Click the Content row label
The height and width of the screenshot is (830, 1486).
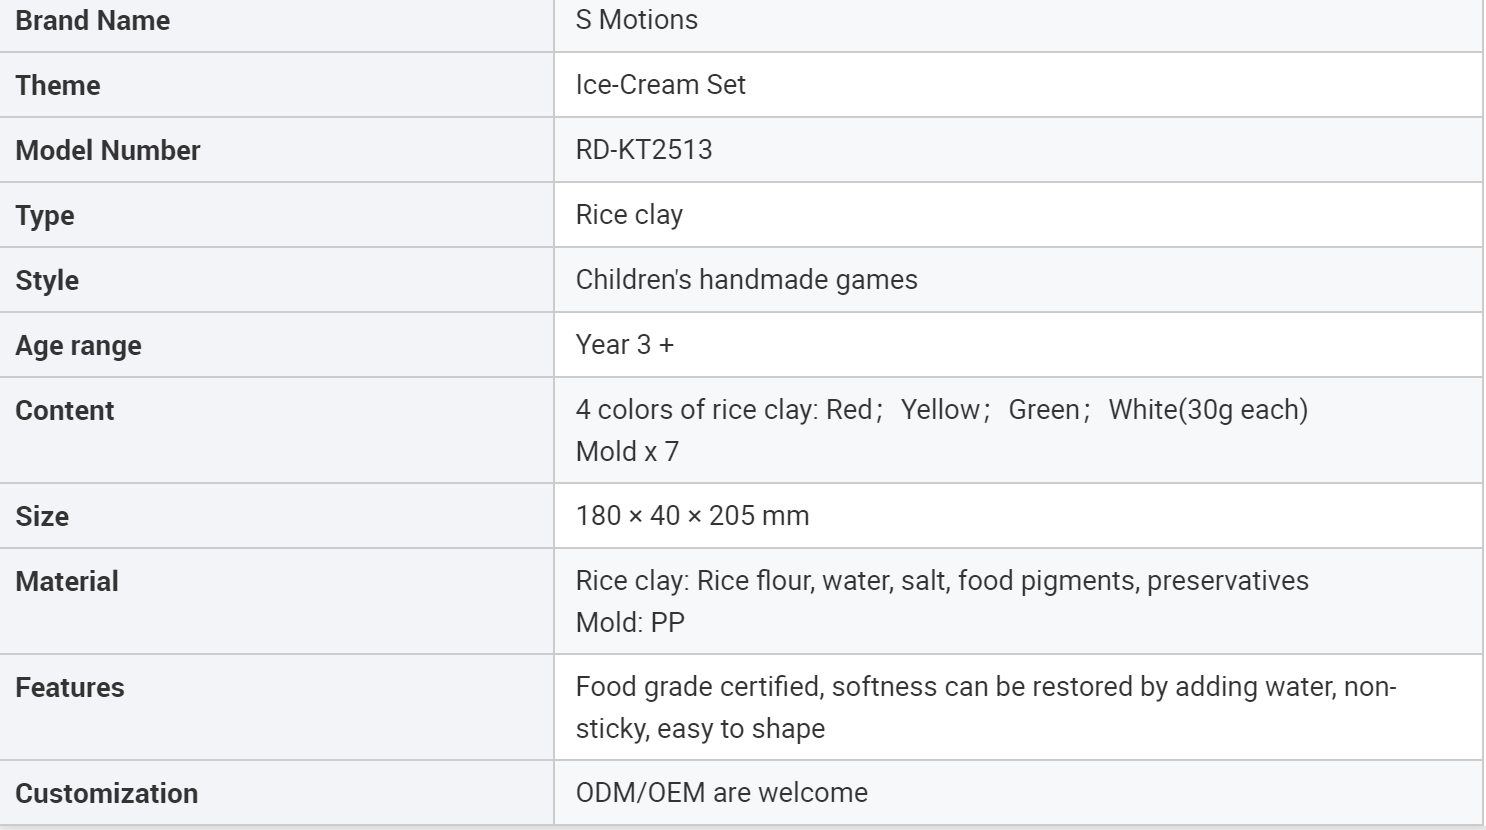pyautogui.click(x=65, y=410)
